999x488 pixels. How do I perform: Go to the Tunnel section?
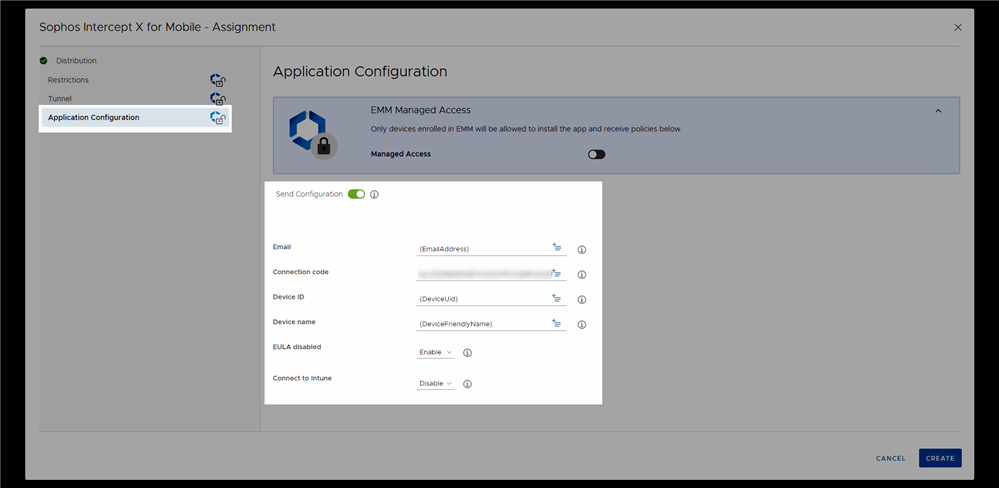pyautogui.click(x=60, y=99)
